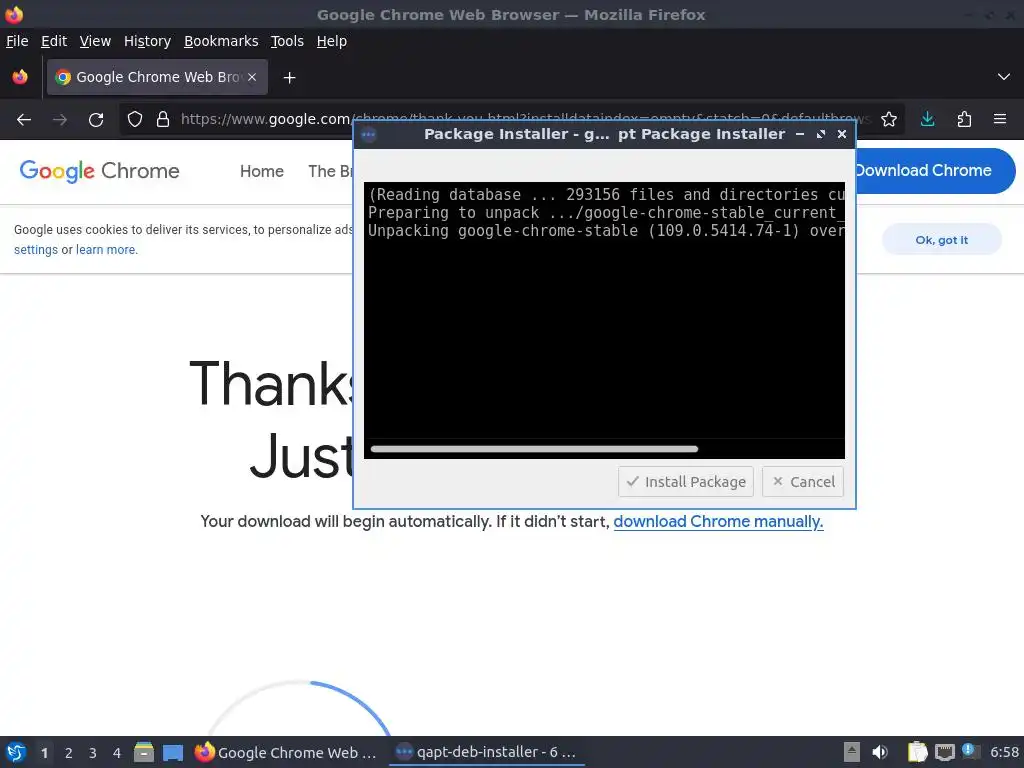
Task: Click the show desktop taskbar icon
Action: [x=173, y=752]
